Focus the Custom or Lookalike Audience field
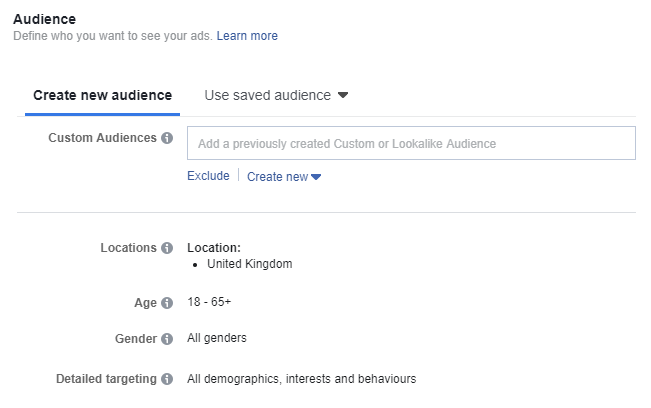Image resolution: width=651 pixels, height=408 pixels. point(411,143)
